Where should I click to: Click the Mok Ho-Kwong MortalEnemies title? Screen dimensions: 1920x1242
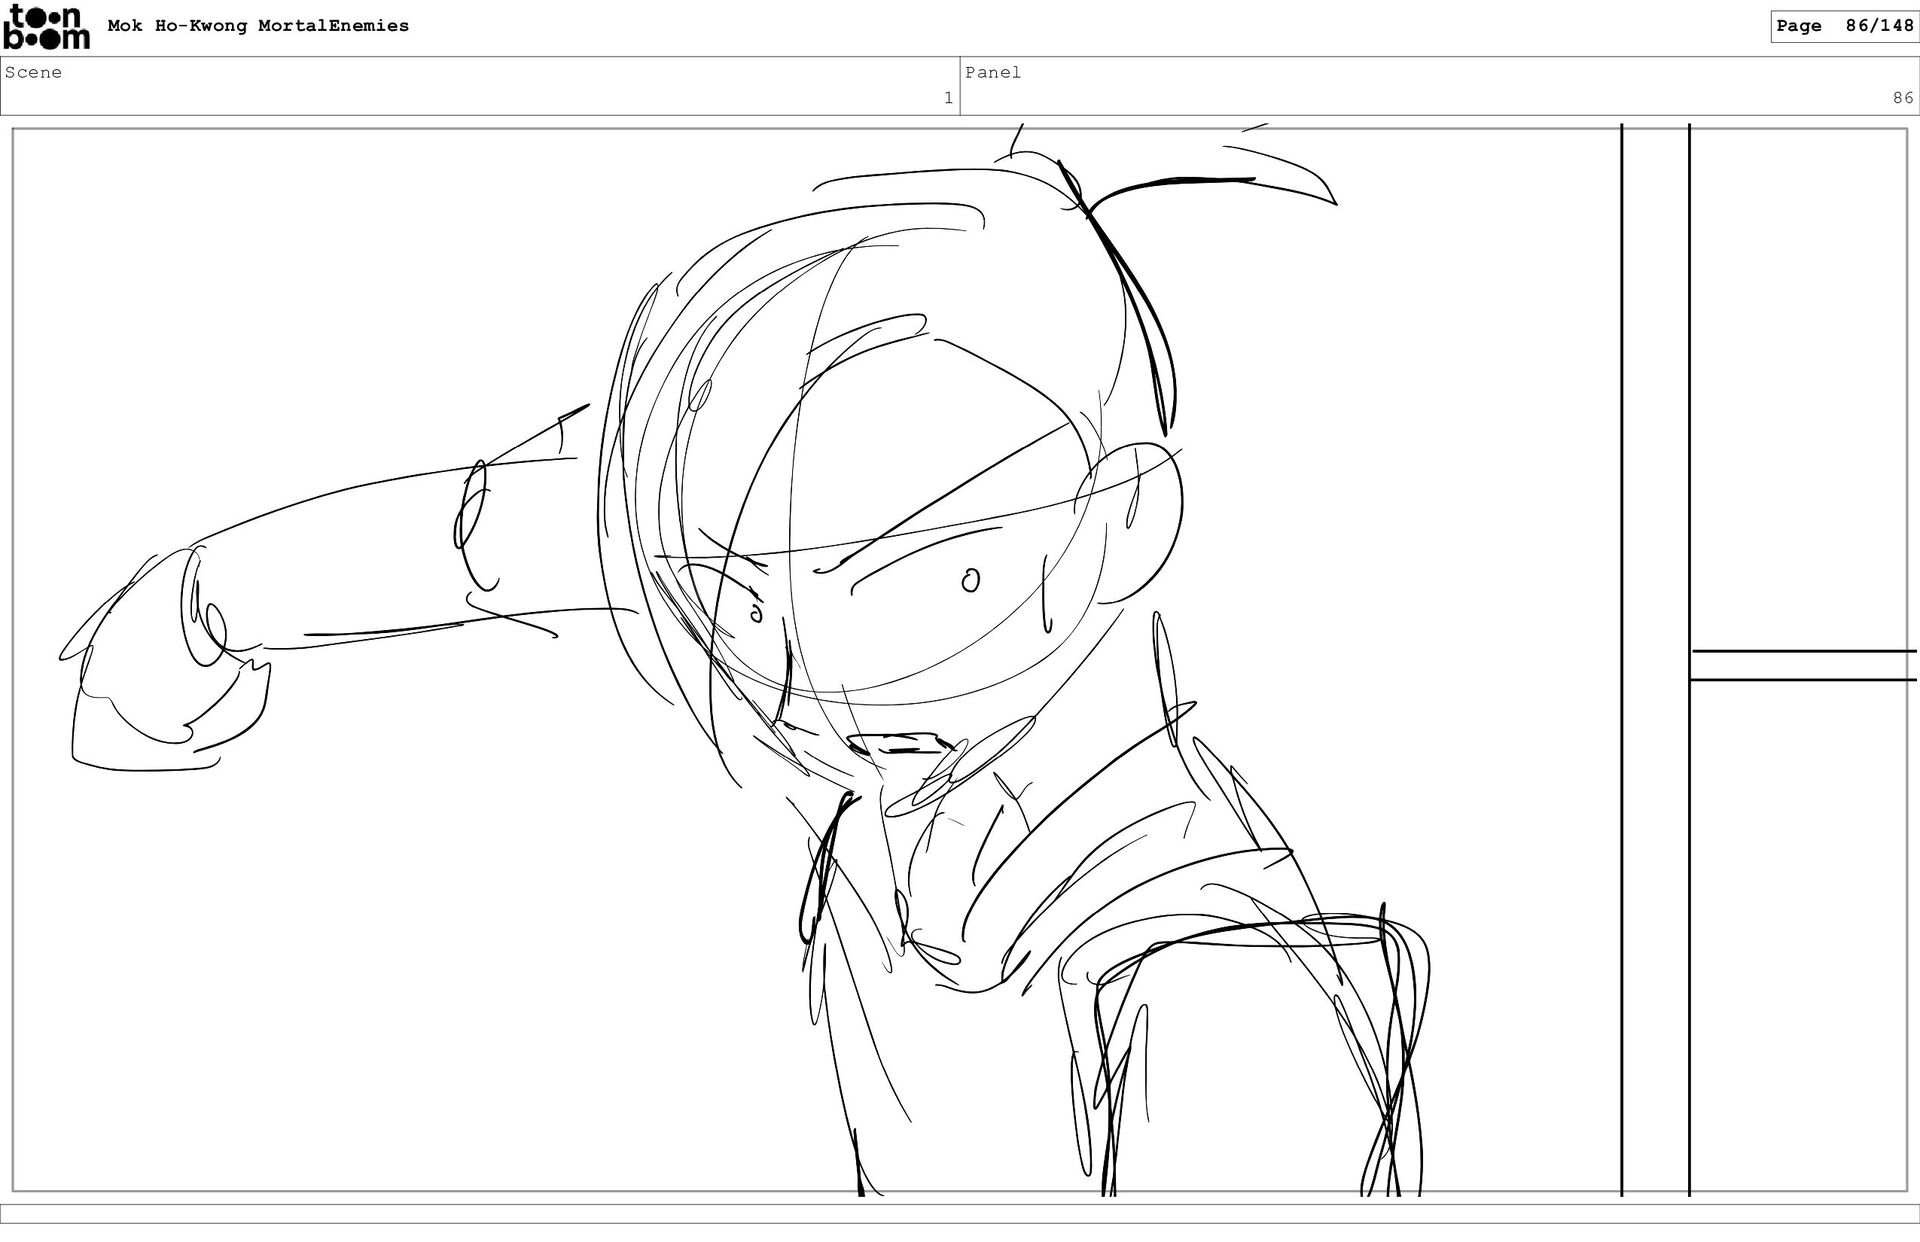pyautogui.click(x=258, y=26)
